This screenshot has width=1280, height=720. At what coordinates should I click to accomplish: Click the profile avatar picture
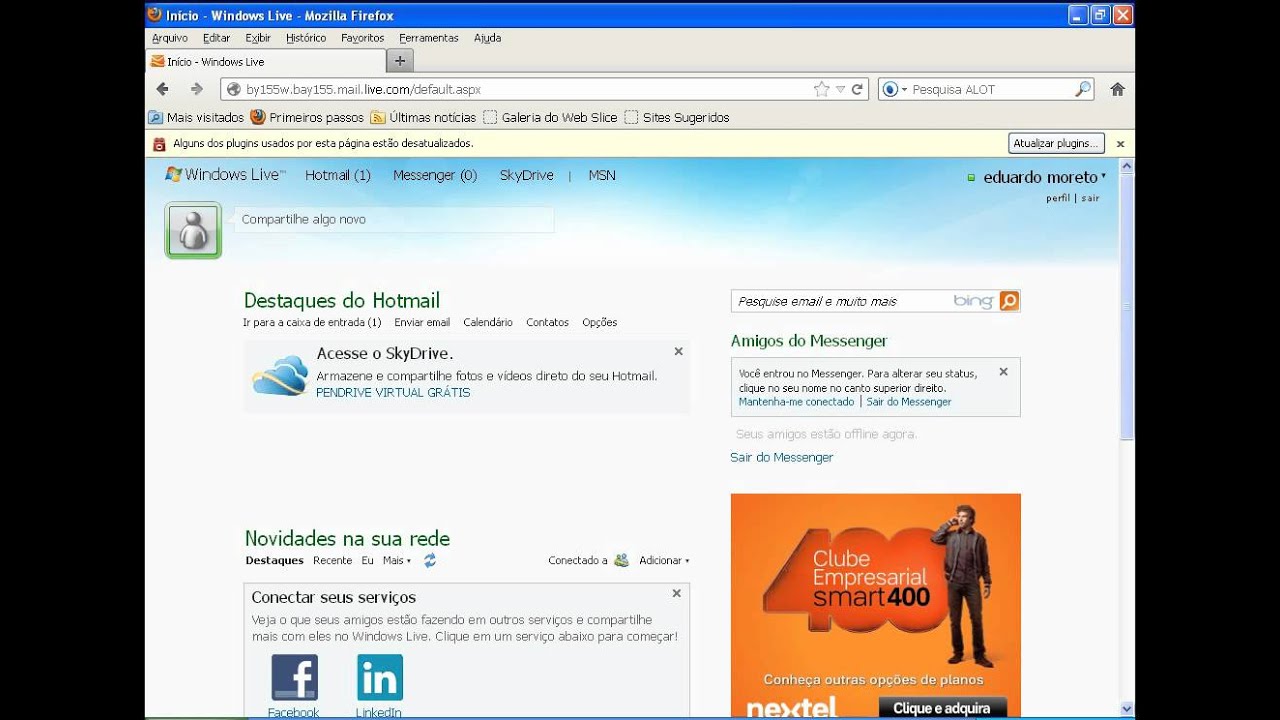193,230
